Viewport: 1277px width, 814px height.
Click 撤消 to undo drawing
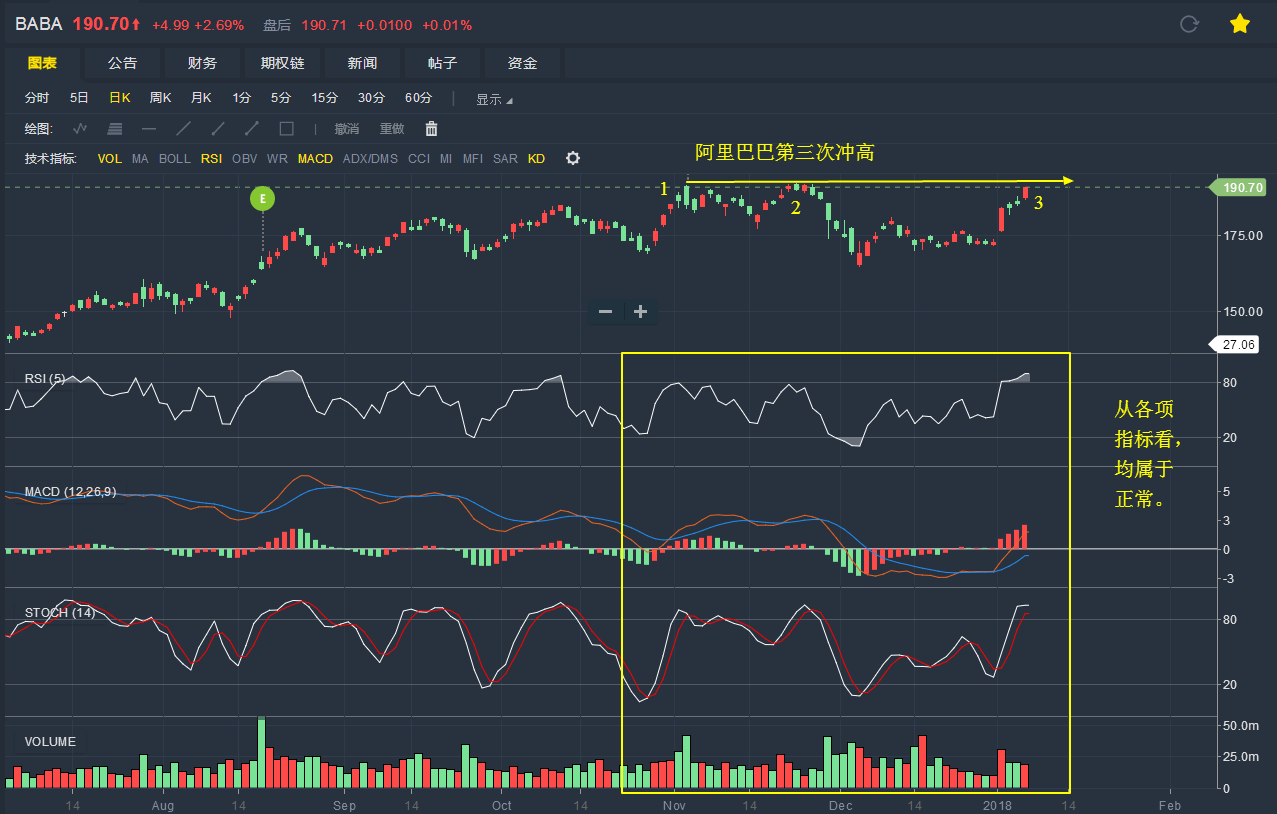(347, 129)
